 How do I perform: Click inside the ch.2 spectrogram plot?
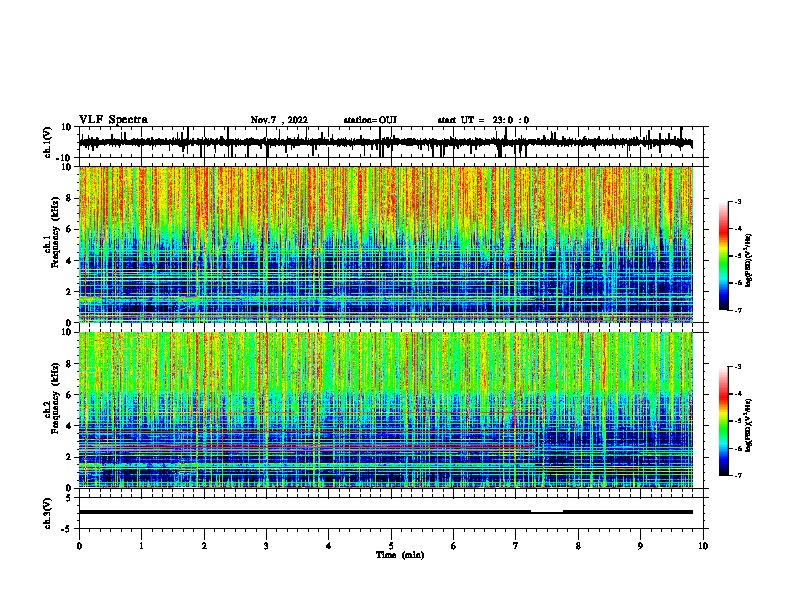385,410
